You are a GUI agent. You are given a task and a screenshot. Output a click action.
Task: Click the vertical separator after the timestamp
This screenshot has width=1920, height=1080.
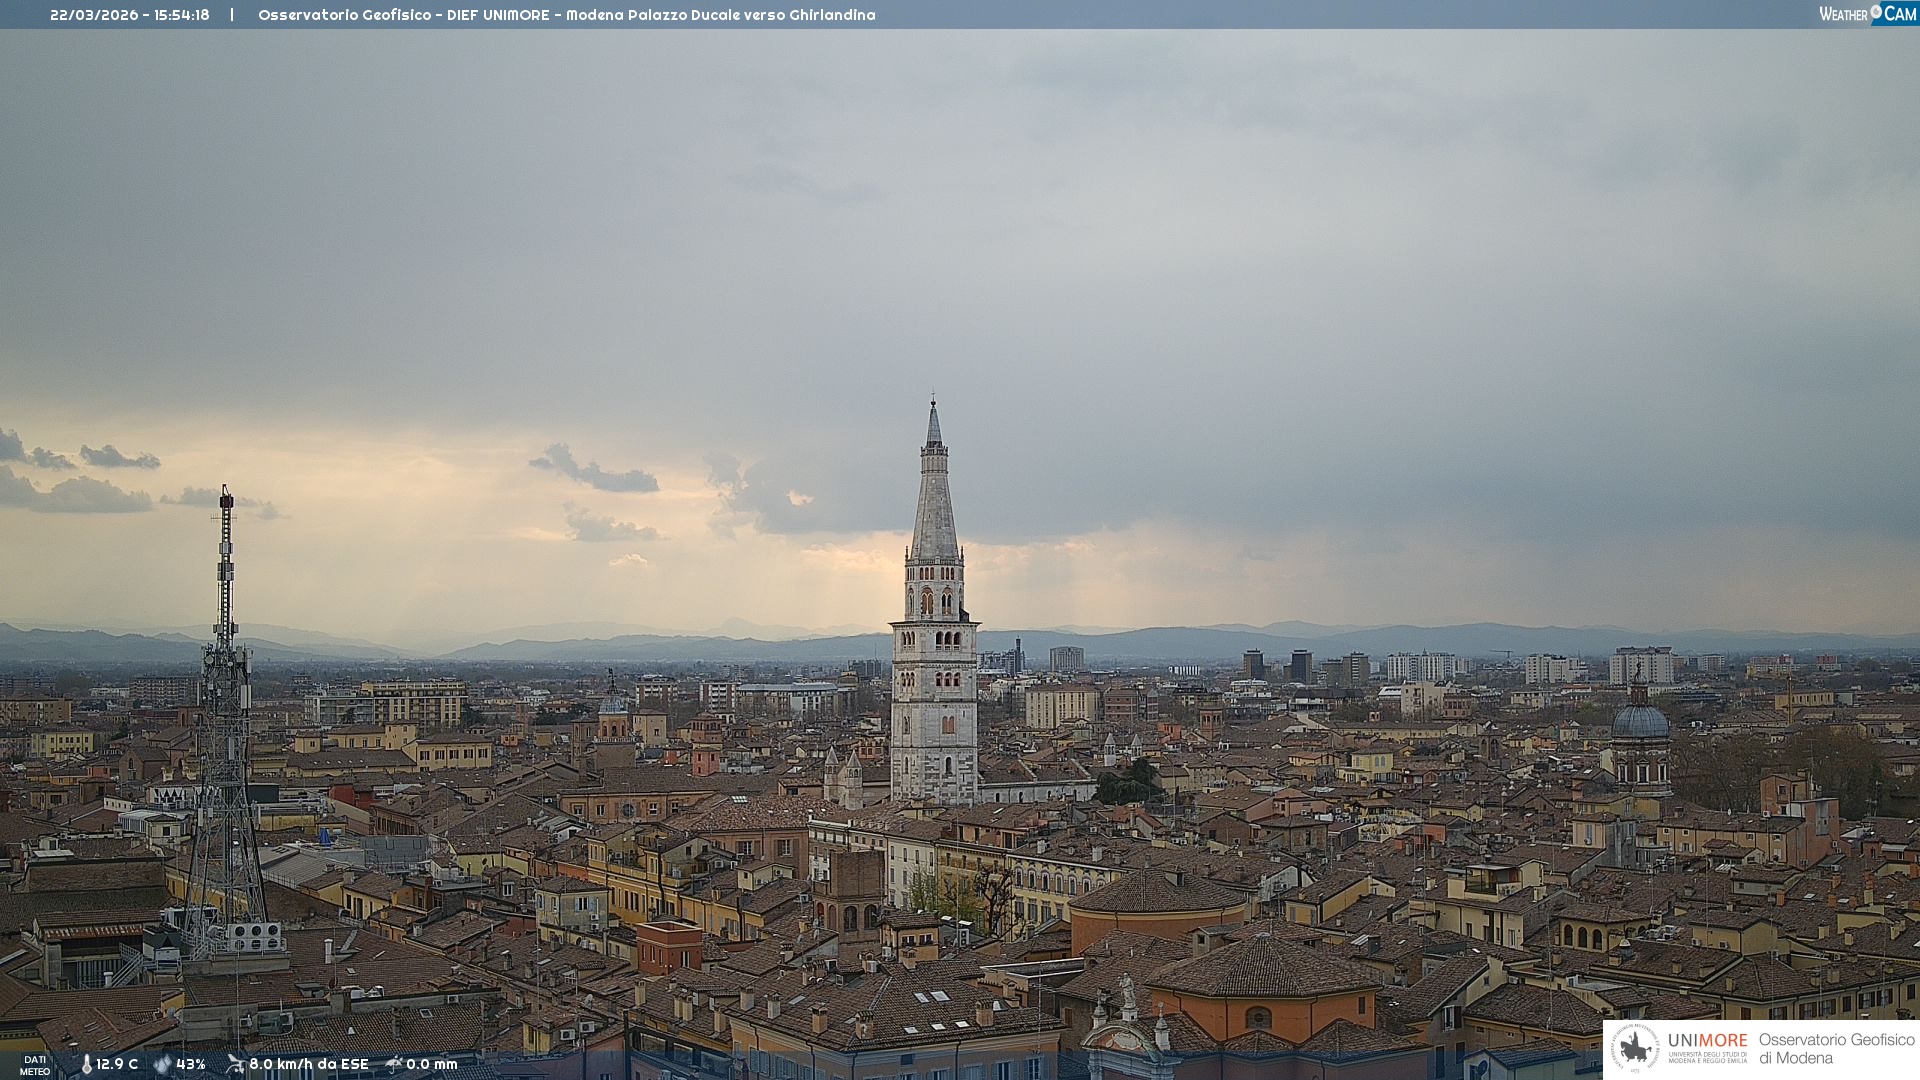click(x=232, y=15)
